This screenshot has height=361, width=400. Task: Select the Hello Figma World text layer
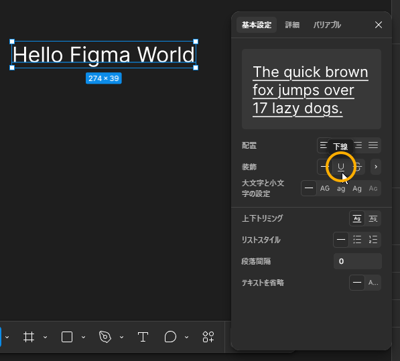tap(104, 55)
